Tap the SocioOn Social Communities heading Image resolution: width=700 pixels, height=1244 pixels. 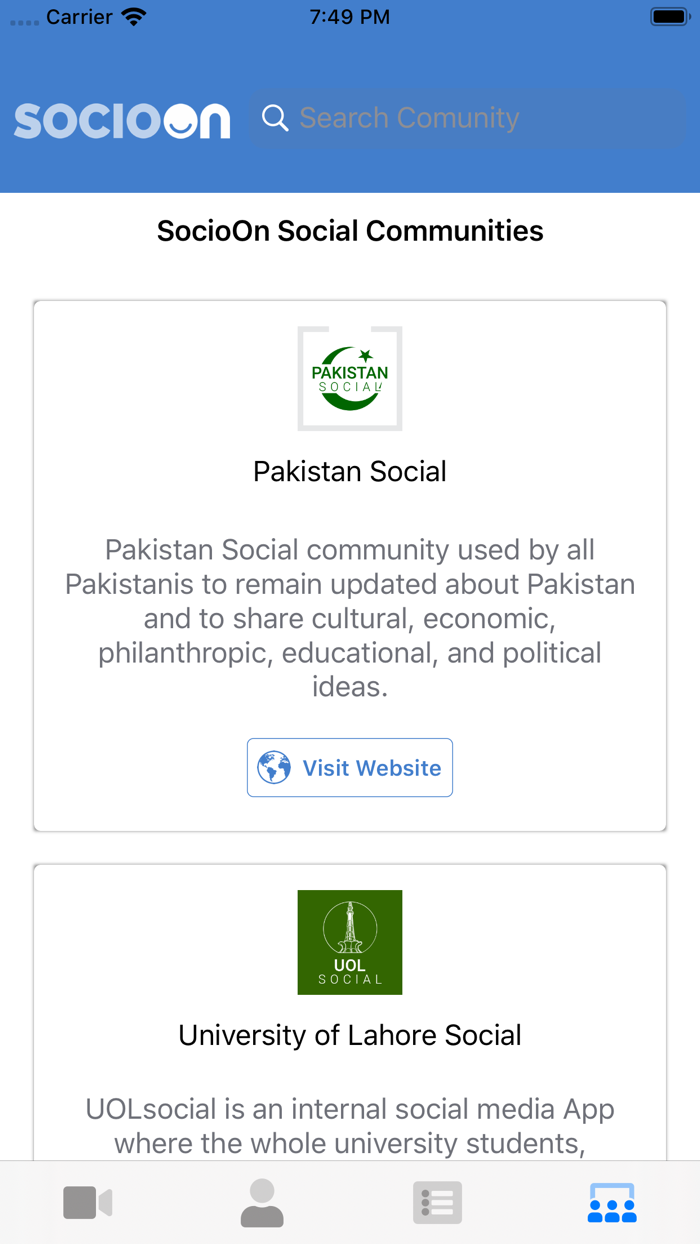tap(349, 231)
